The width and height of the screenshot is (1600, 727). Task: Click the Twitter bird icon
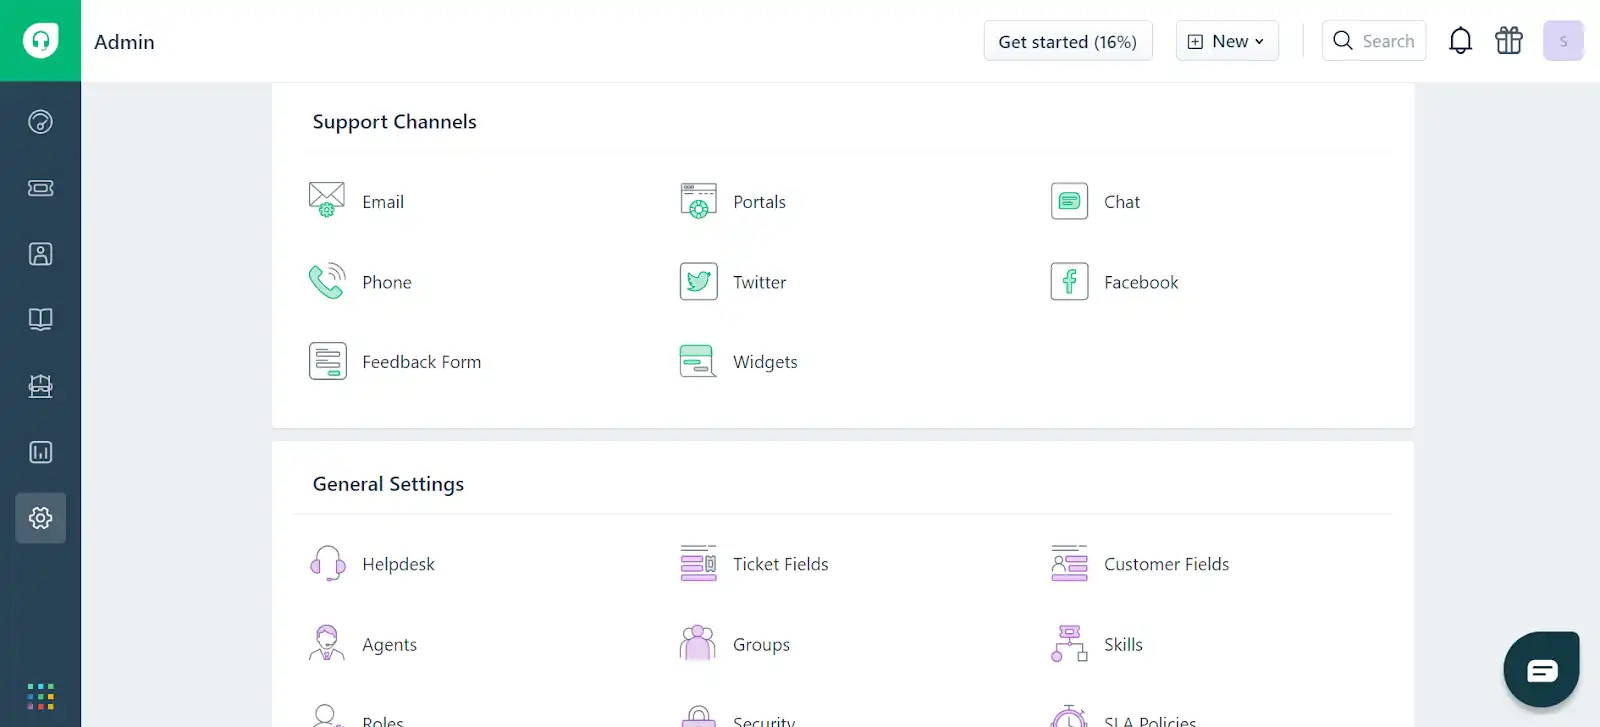pos(698,281)
